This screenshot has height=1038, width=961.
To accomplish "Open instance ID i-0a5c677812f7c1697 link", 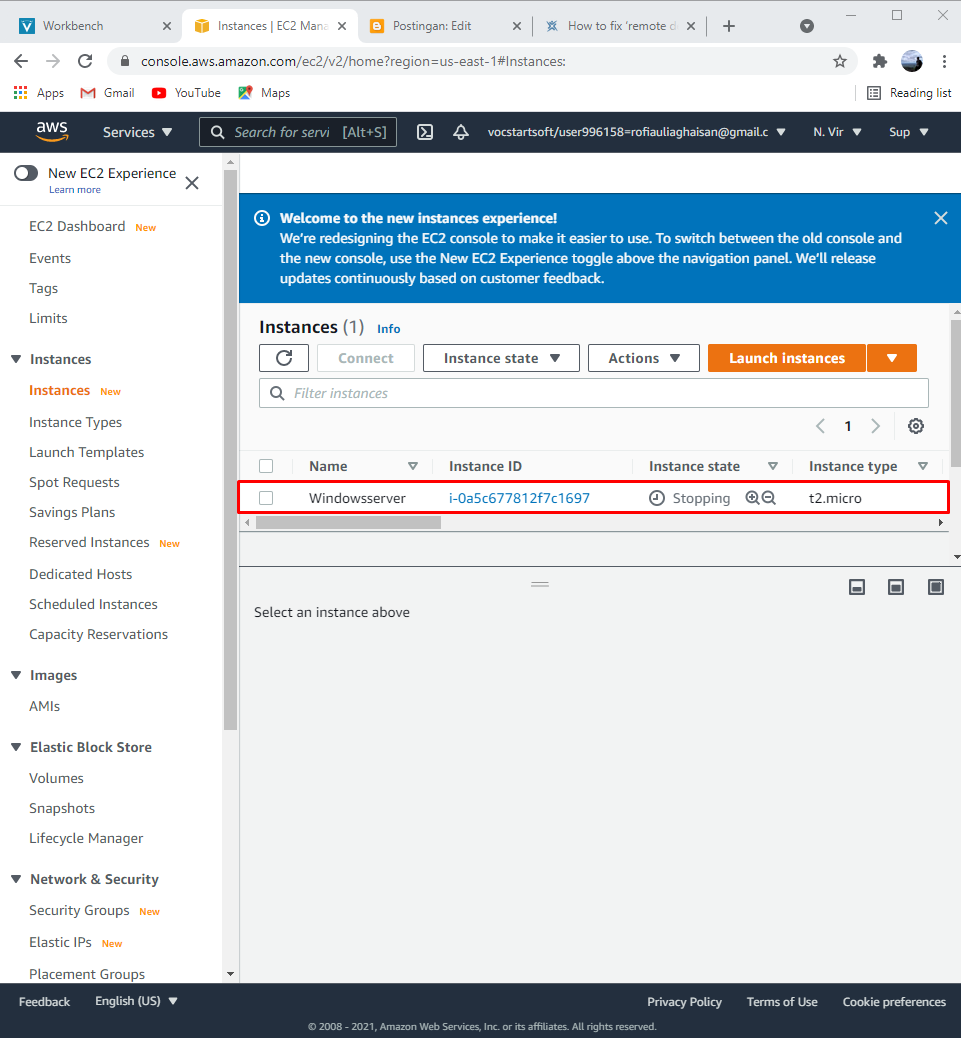I will (x=519, y=498).
